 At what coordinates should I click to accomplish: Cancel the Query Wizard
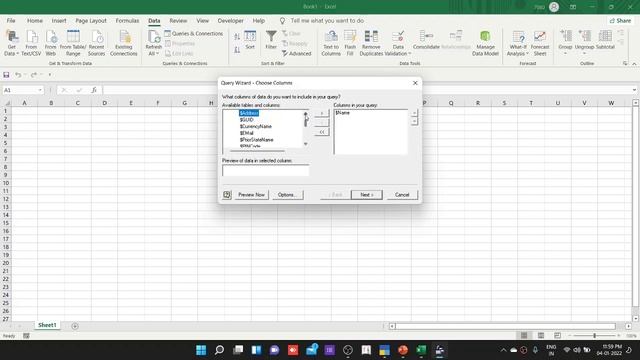[402, 195]
